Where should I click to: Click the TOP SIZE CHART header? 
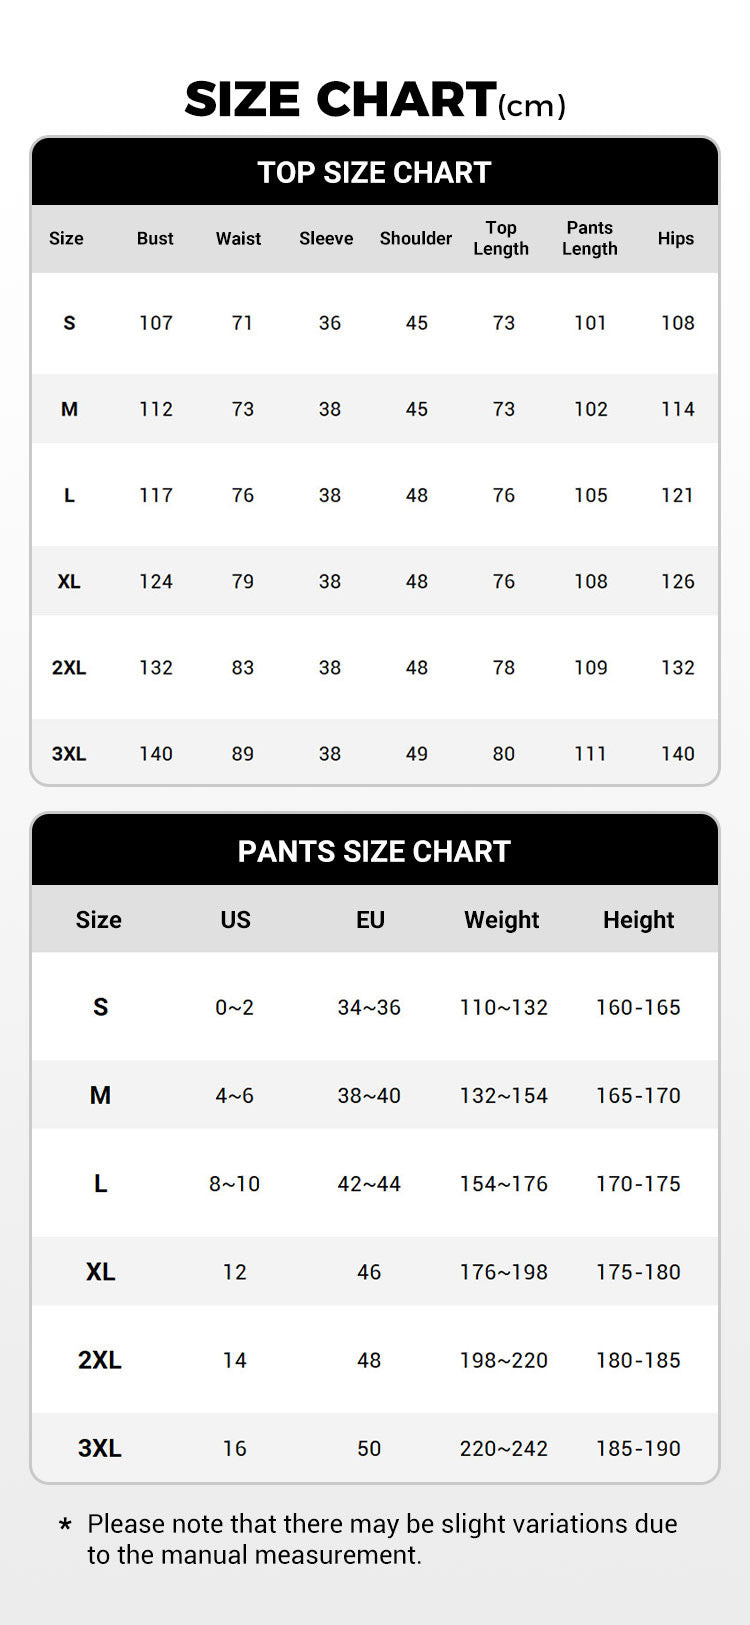(374, 172)
